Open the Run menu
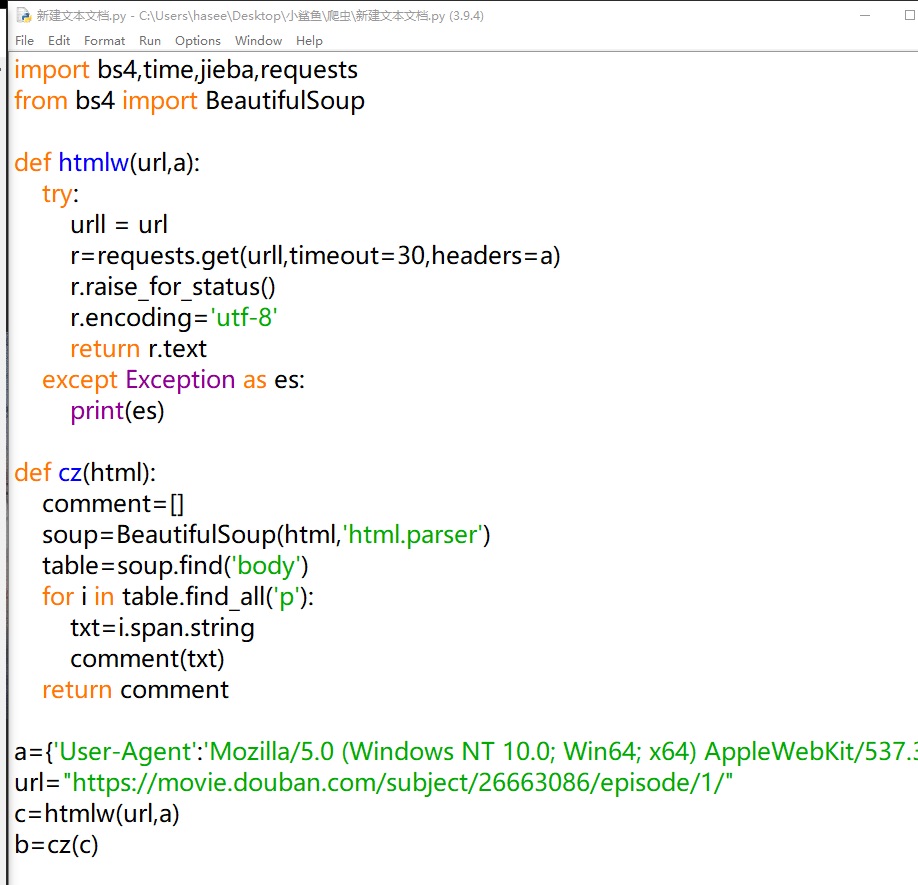The height and width of the screenshot is (885, 918). pos(150,41)
